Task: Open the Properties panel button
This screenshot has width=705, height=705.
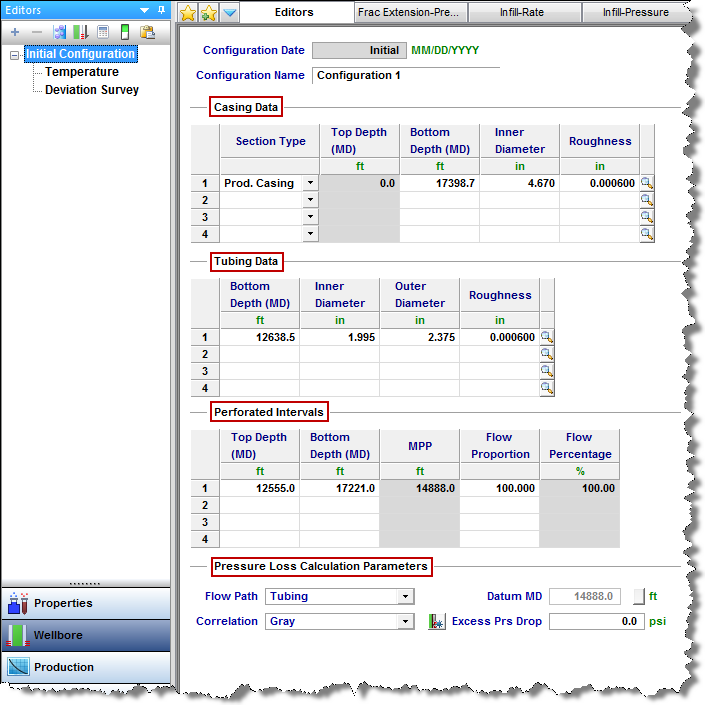Action: (86, 603)
